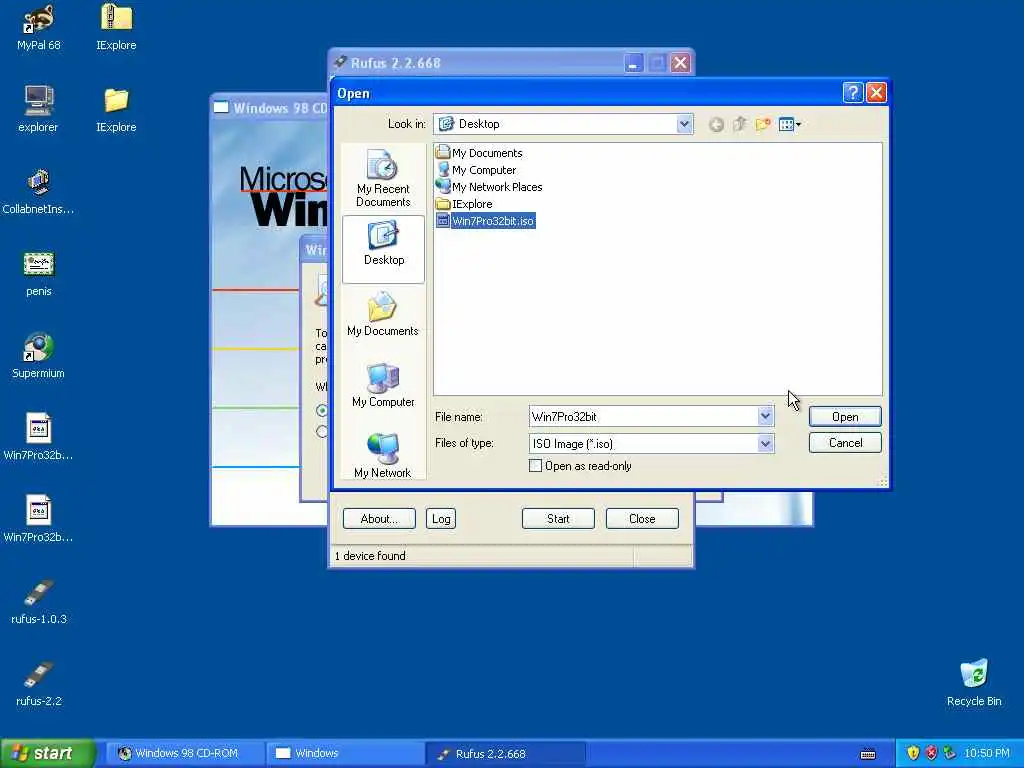This screenshot has height=768, width=1024.
Task: Select Win7Pro32bit.iso in file list
Action: [x=486, y=221]
